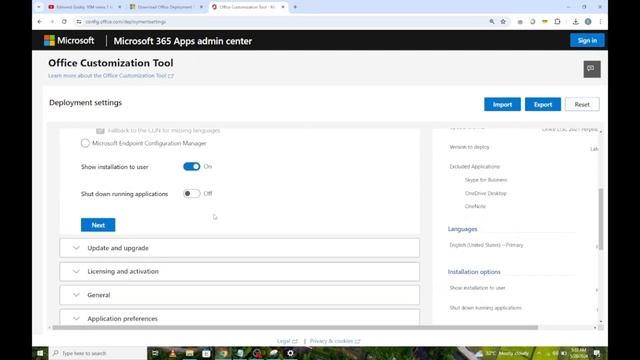Click the summary panel vertical scrollbar thumb

pos(600,218)
